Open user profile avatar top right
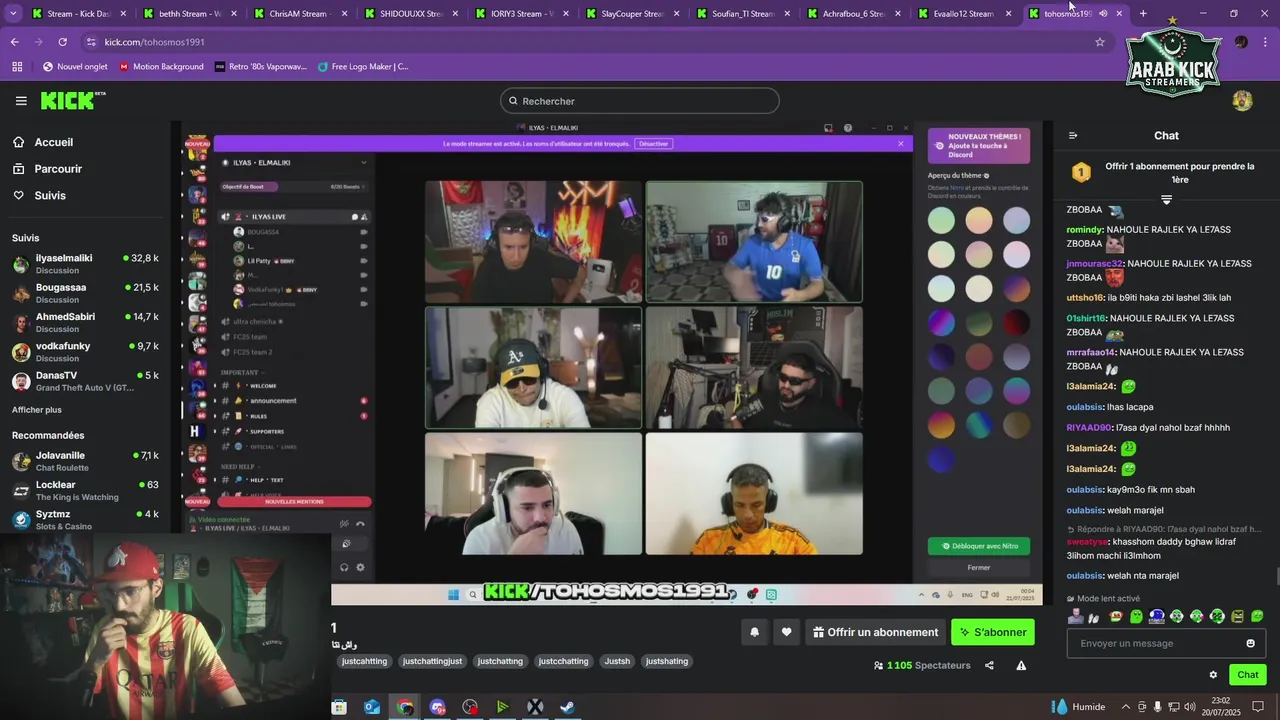The image size is (1280, 720). [1242, 101]
